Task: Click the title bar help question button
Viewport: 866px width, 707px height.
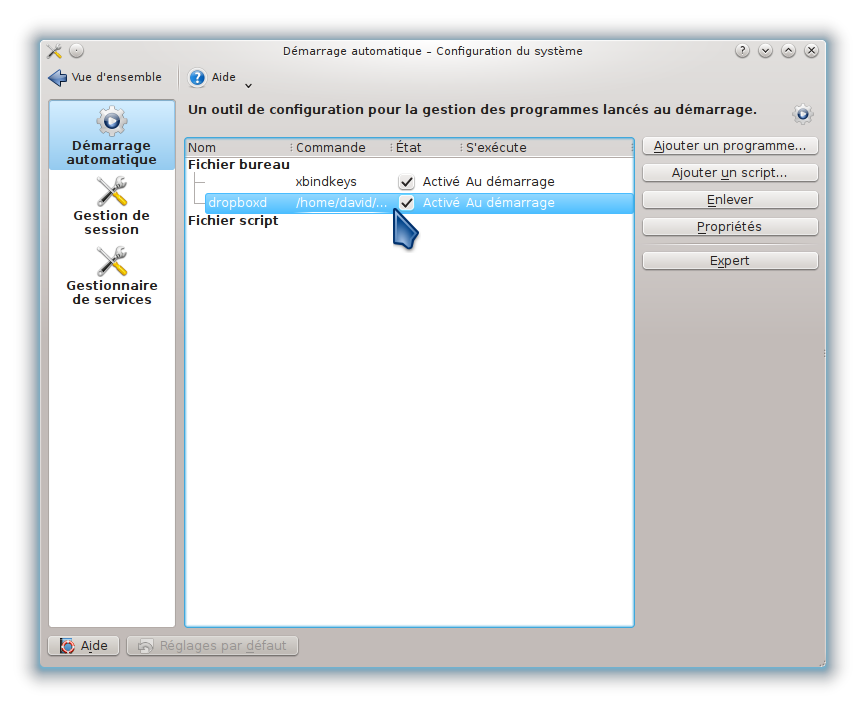Action: click(x=742, y=51)
